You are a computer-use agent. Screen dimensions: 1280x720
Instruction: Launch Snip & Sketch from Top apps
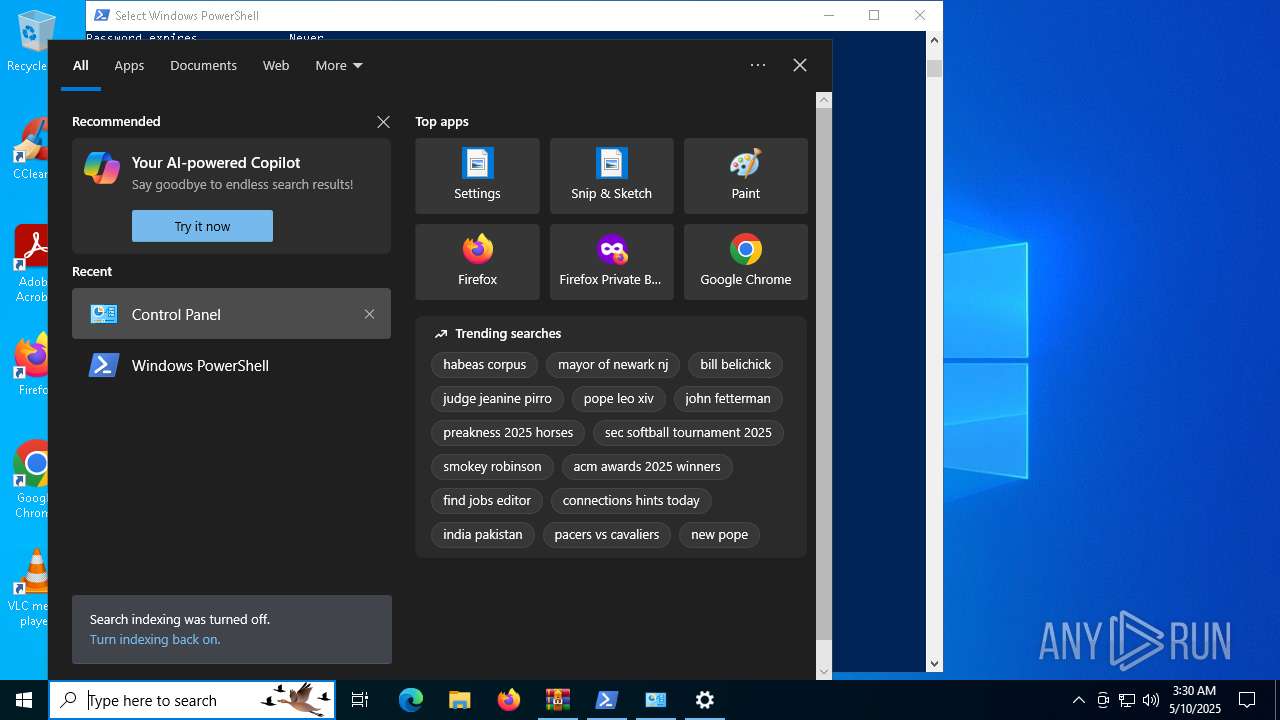[611, 176]
